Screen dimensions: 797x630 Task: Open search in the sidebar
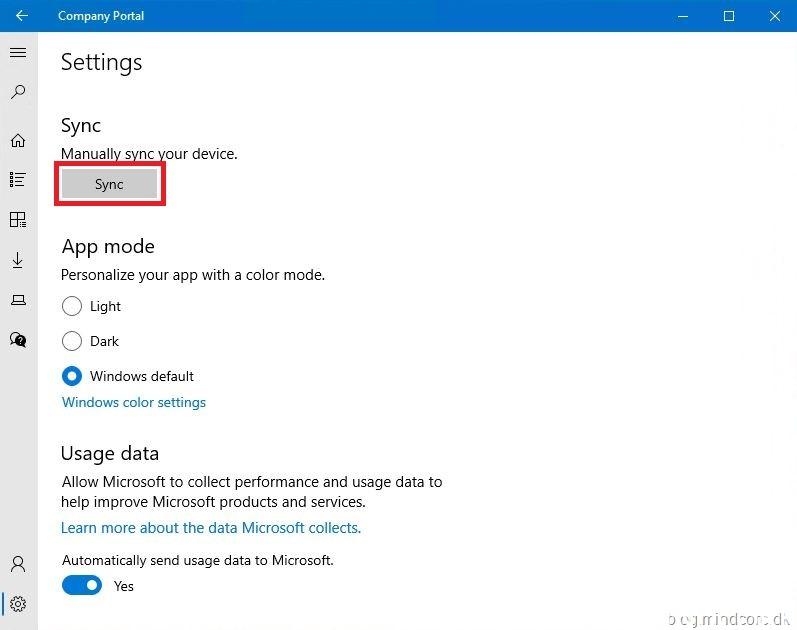coord(18,92)
